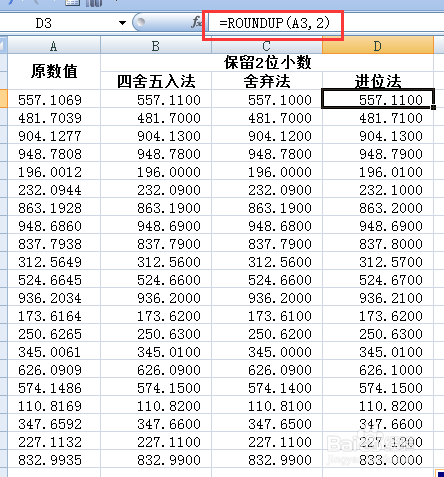Click the 舍弃法 header cell
444x477 pixels.
tap(267, 81)
